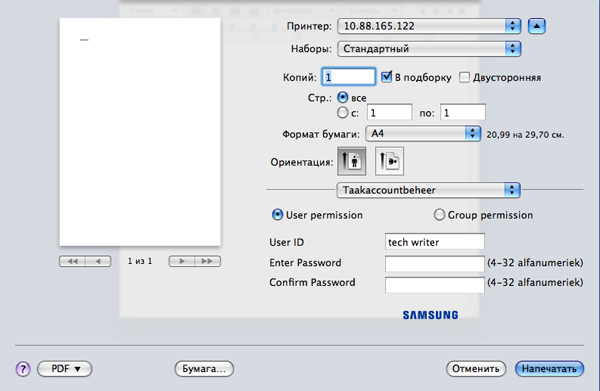Focus the Копий copies field
The width and height of the screenshot is (600, 391).
pos(349,77)
